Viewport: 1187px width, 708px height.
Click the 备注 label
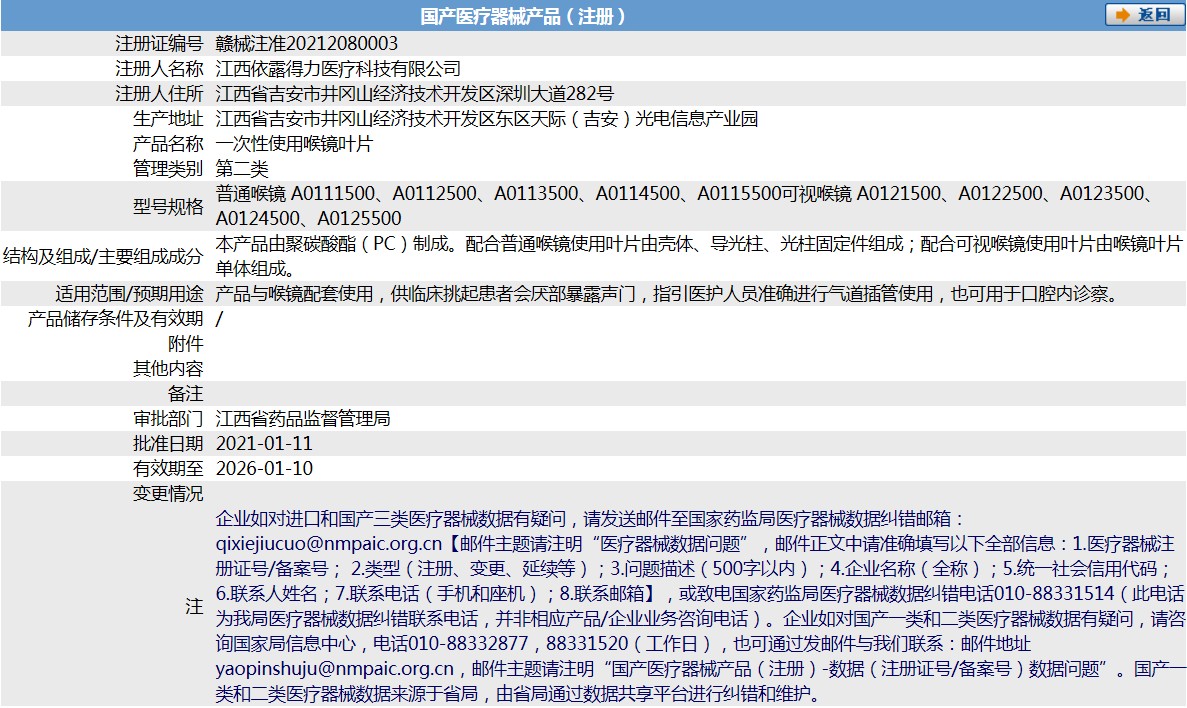[x=185, y=394]
